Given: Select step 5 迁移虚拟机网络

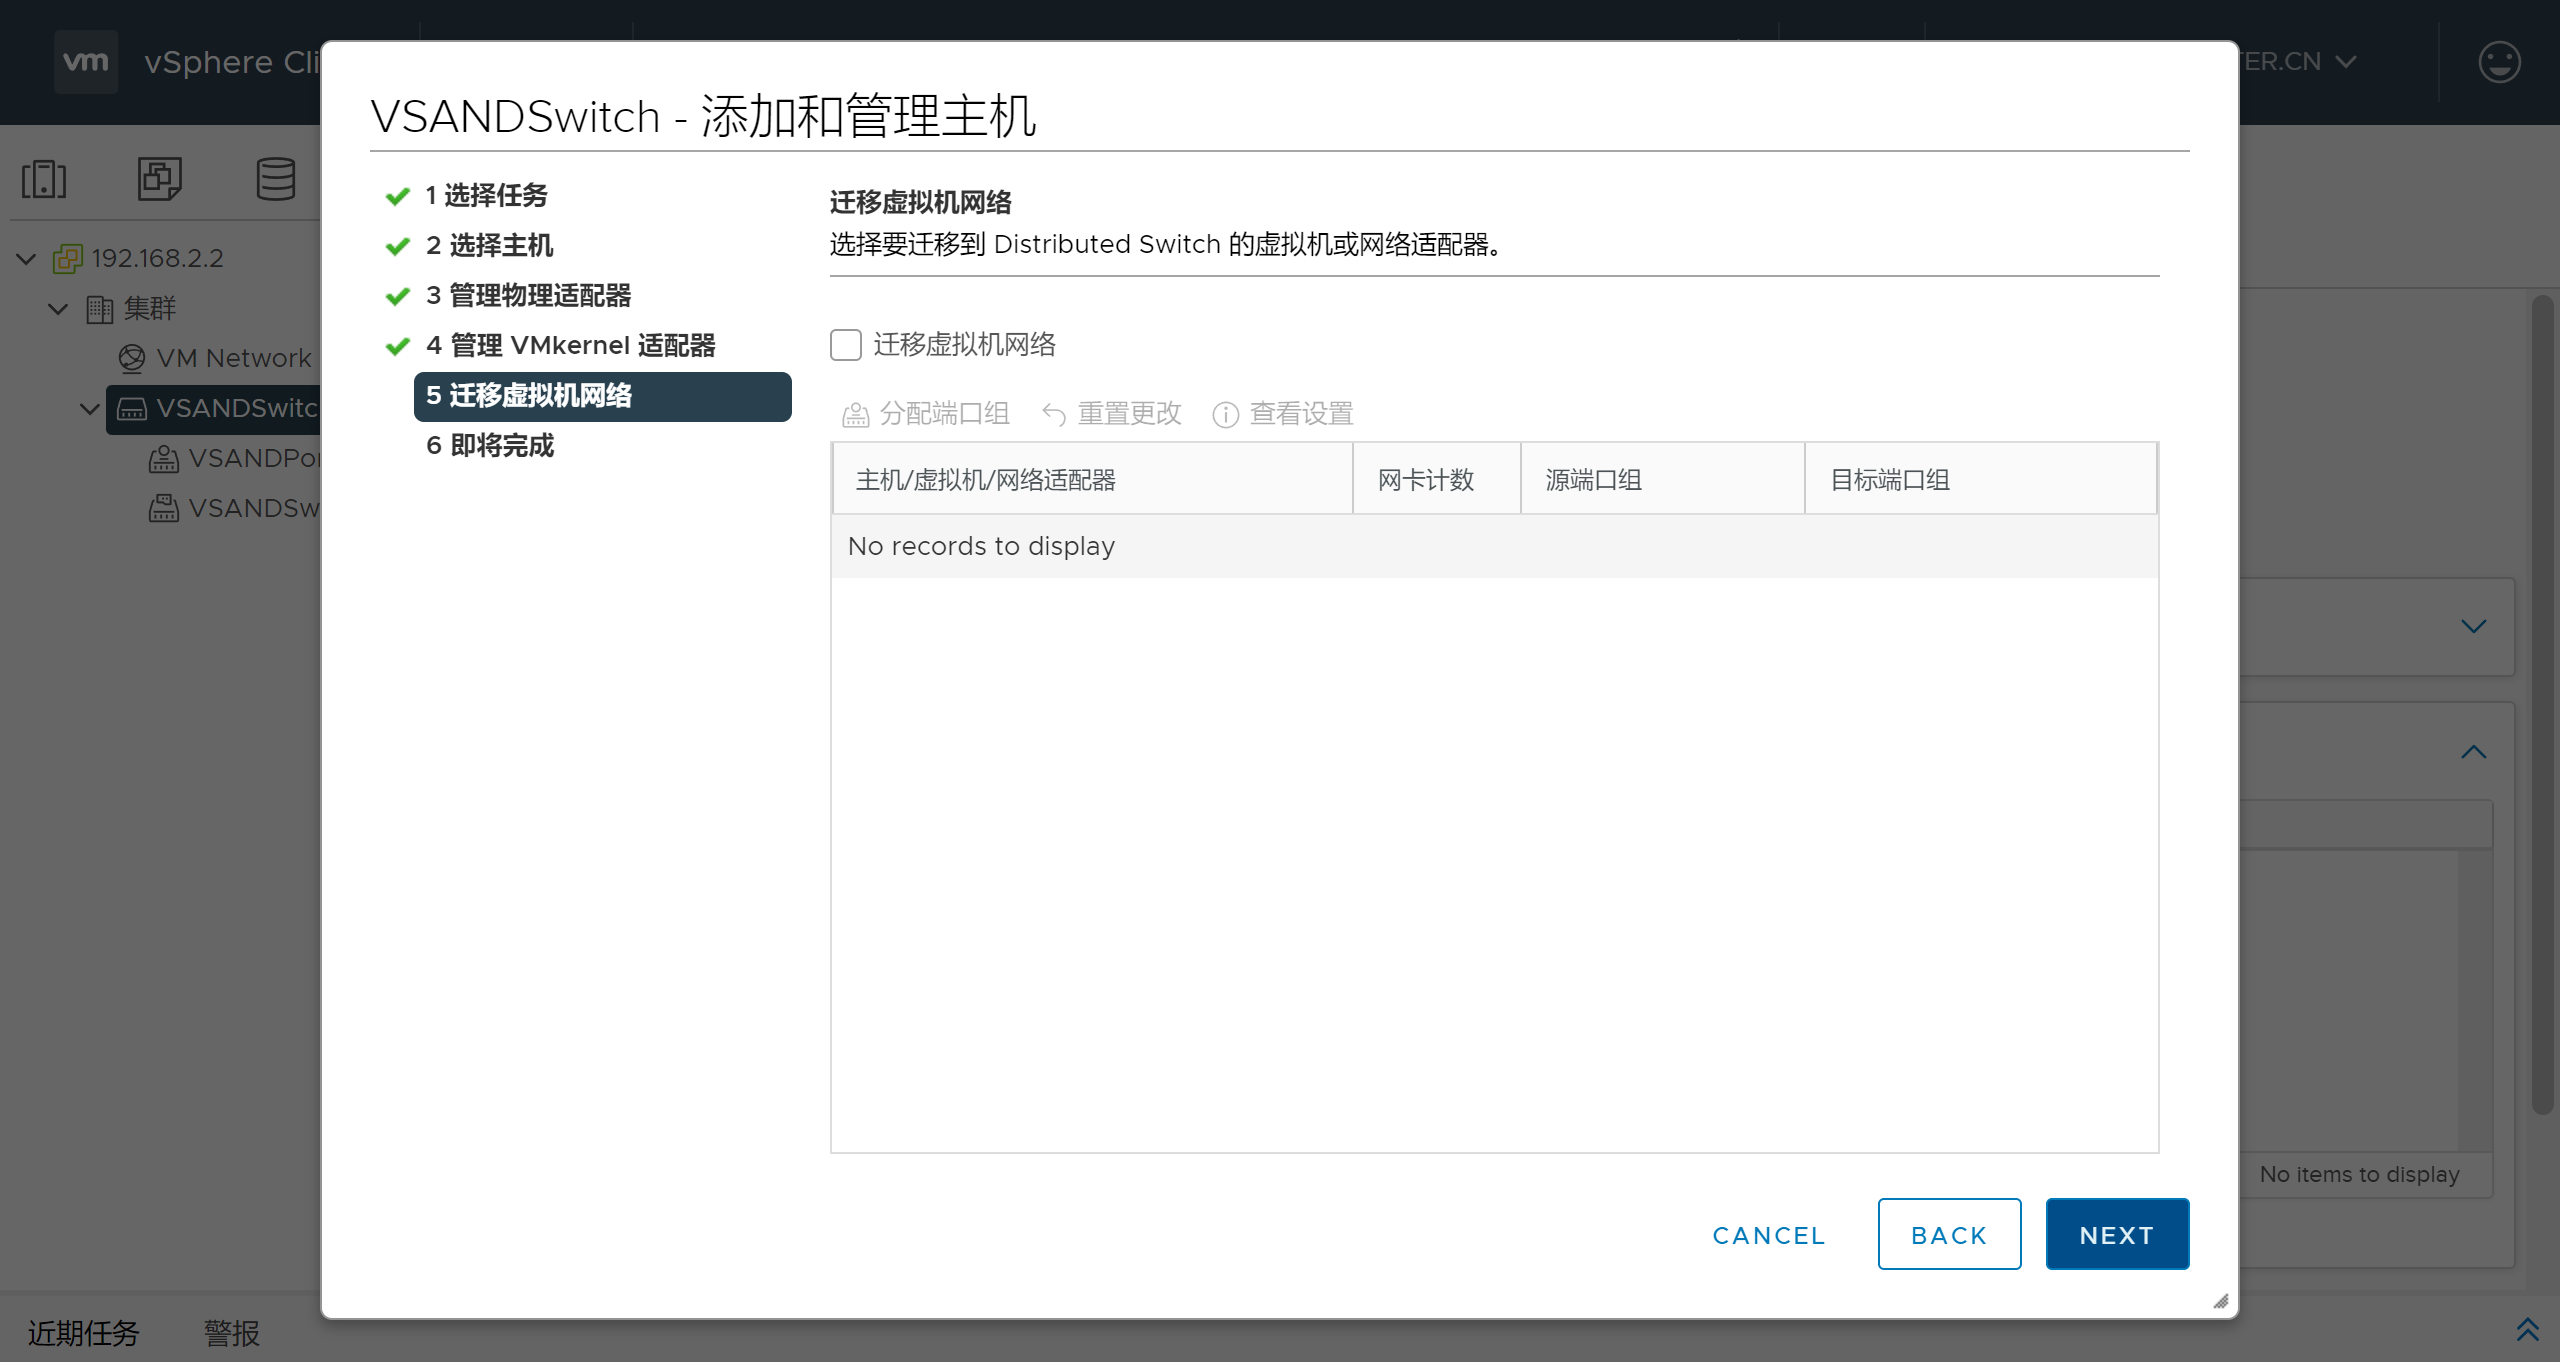Looking at the screenshot, I should [602, 396].
